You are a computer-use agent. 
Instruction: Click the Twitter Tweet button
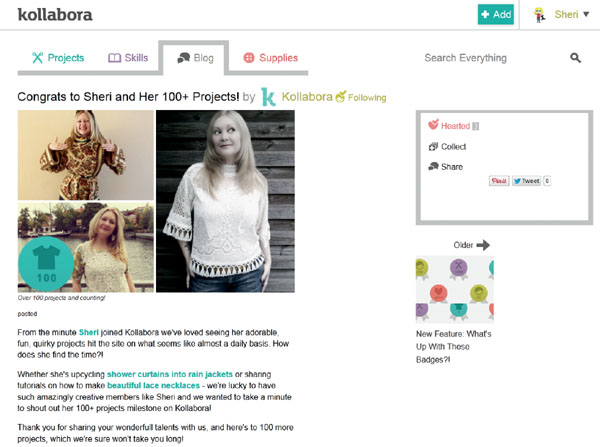[x=526, y=181]
